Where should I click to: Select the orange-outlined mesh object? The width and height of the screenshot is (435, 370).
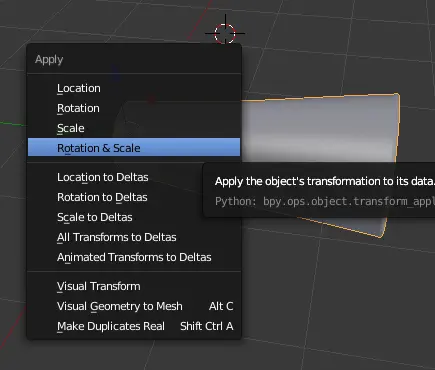click(320, 130)
